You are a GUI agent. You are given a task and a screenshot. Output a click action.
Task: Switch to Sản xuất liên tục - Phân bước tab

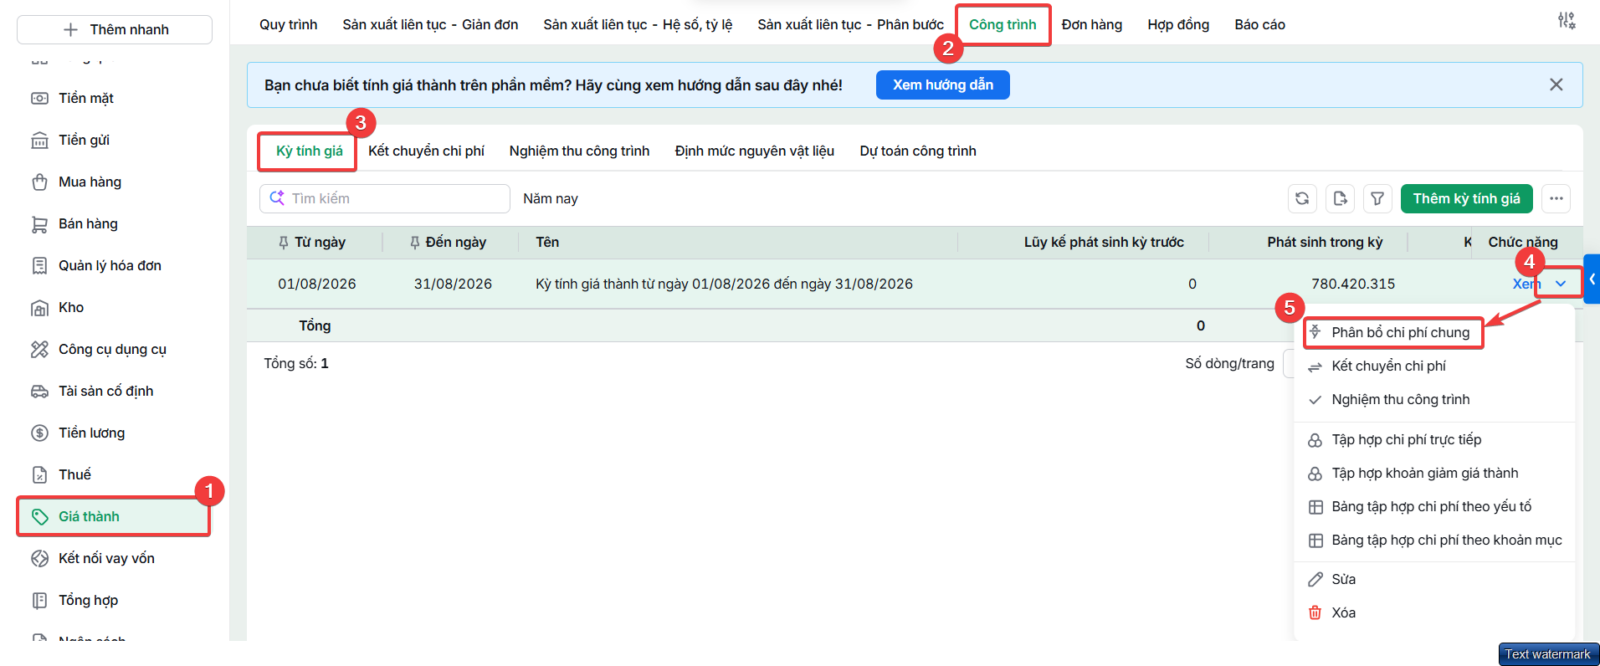point(850,25)
